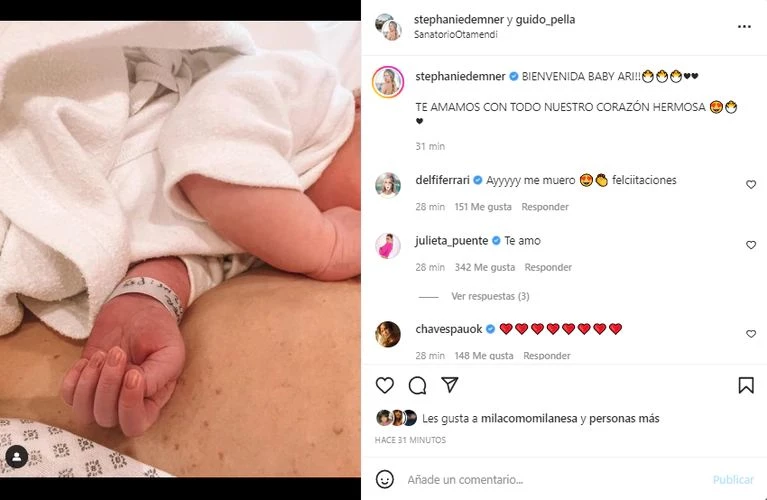Show tagged people icon on photo
Image resolution: width=767 pixels, height=500 pixels.
click(17, 457)
